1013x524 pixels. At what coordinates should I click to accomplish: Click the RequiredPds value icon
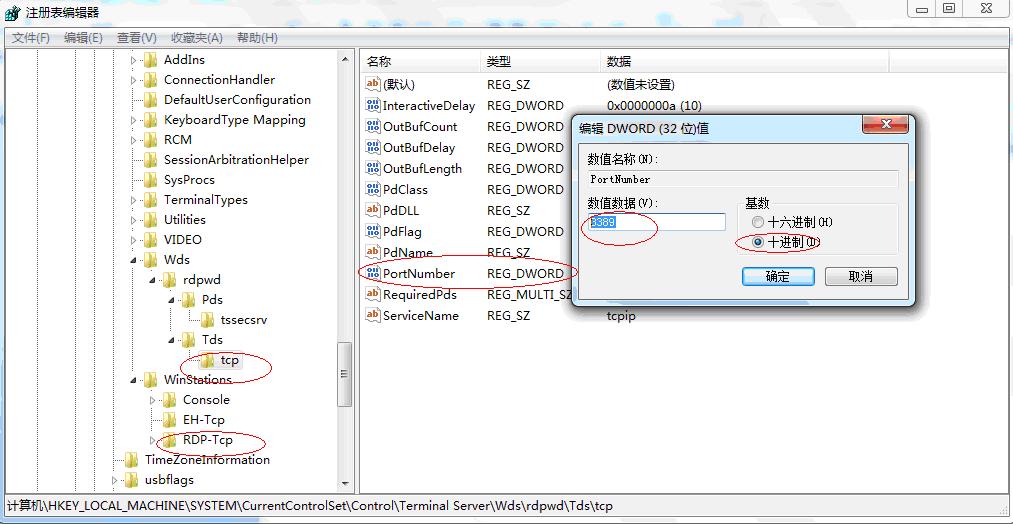coord(373,294)
